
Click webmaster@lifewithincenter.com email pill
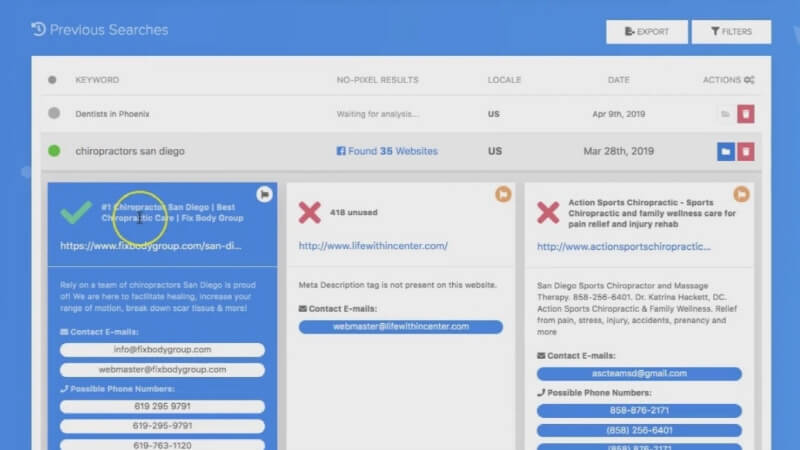tap(401, 327)
